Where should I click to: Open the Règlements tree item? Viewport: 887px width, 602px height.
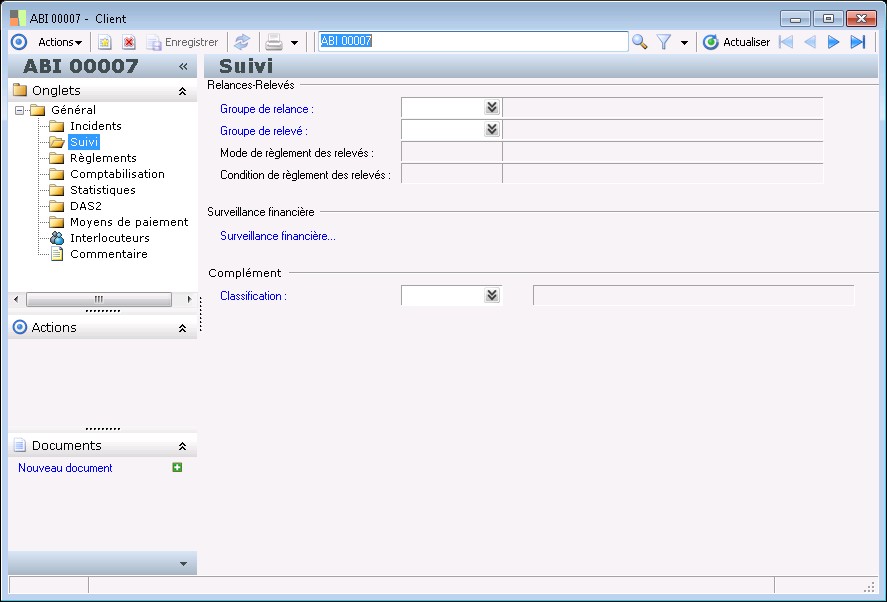pyautogui.click(x=103, y=158)
